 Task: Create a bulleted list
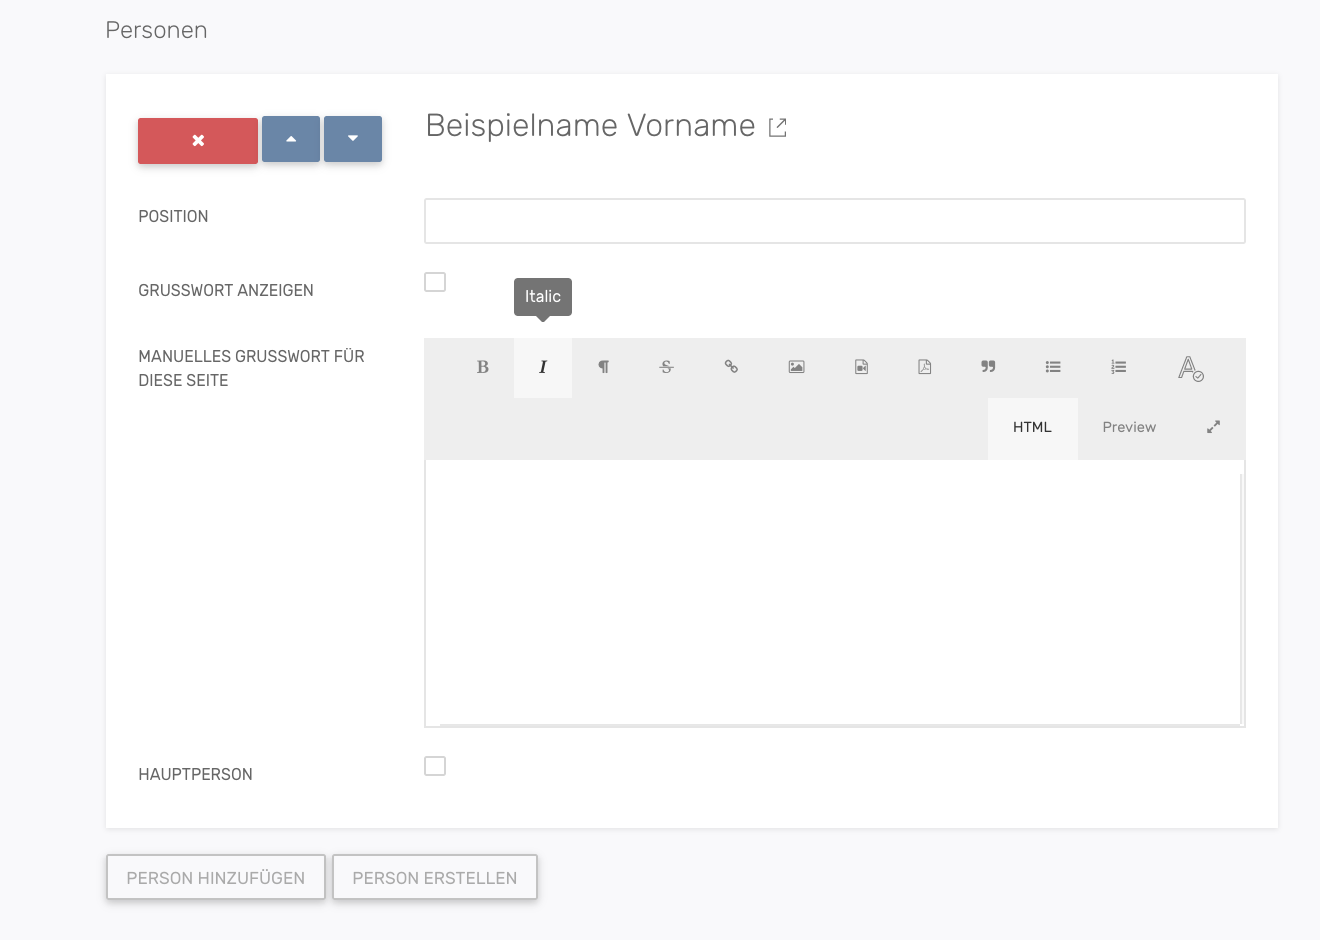click(1053, 367)
